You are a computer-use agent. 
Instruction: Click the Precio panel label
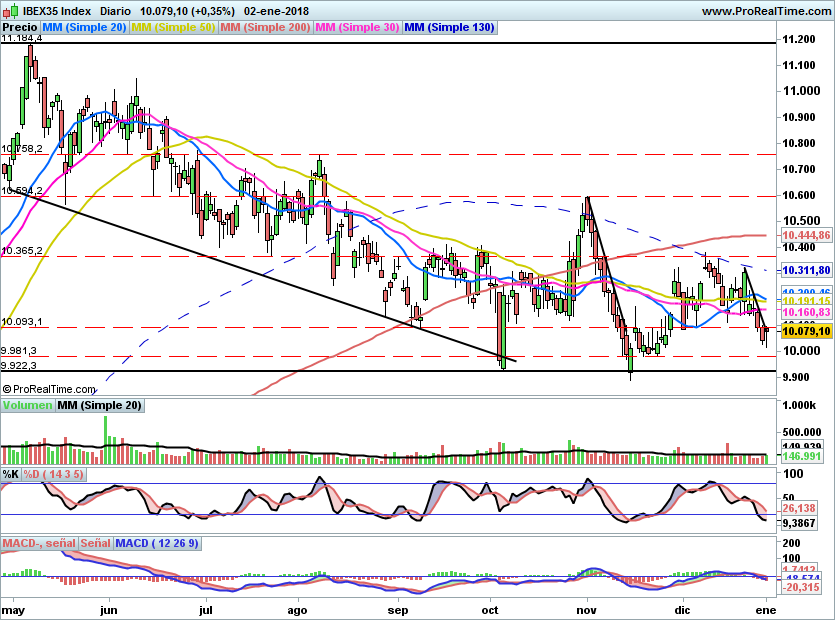20,28
